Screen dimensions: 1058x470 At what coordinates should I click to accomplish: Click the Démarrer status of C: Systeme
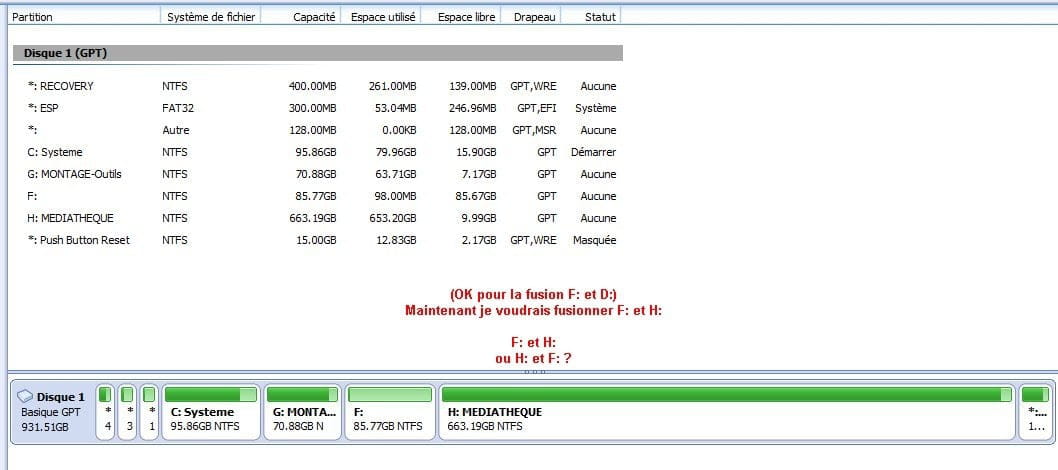tap(593, 152)
